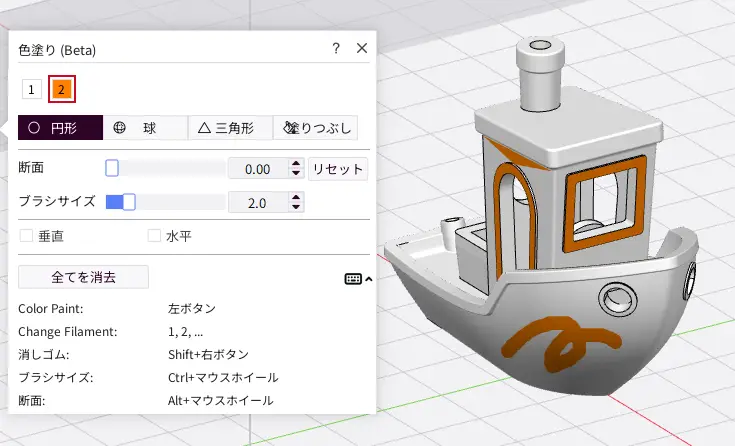The width and height of the screenshot is (735, 446).
Task: Close the 色塗り (Beta) panel
Action: click(x=362, y=48)
